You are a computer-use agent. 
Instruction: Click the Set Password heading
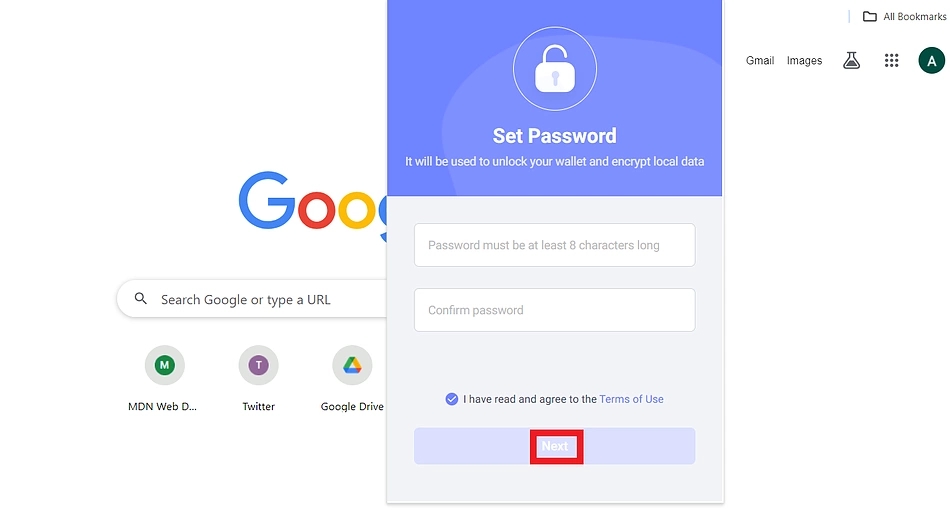click(x=554, y=136)
